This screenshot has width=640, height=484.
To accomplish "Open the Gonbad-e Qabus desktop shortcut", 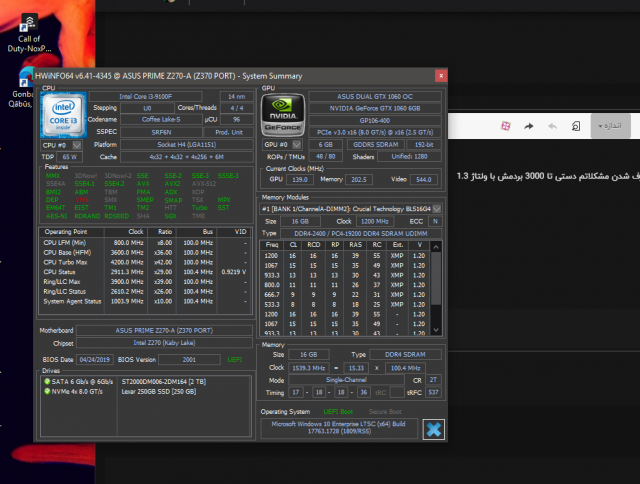I will tap(22, 88).
